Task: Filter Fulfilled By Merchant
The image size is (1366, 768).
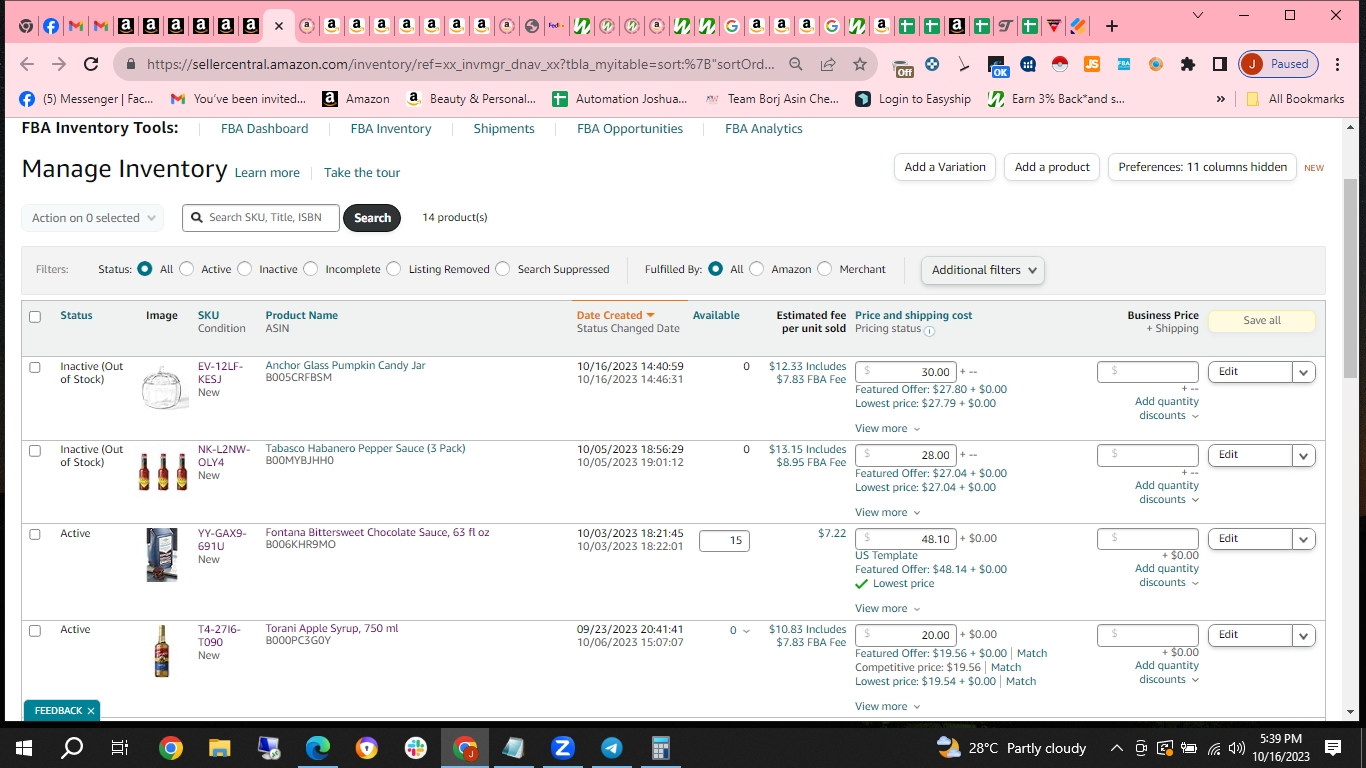Action: click(x=825, y=269)
